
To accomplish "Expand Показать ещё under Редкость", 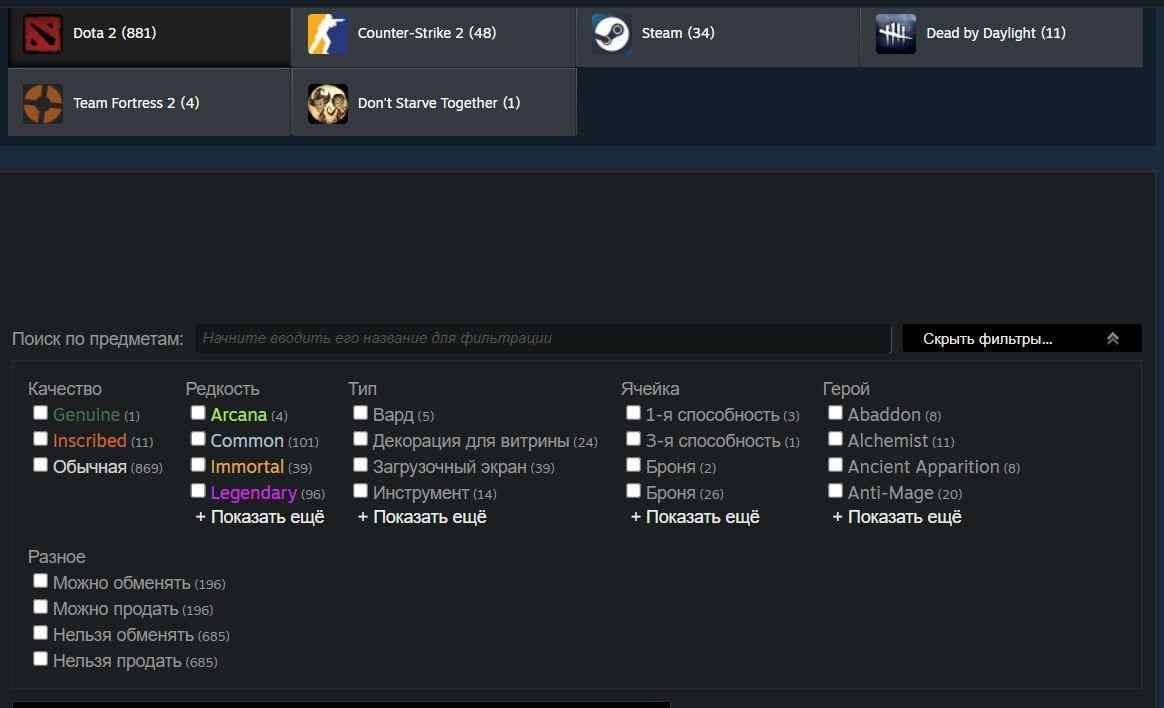I will [x=260, y=517].
